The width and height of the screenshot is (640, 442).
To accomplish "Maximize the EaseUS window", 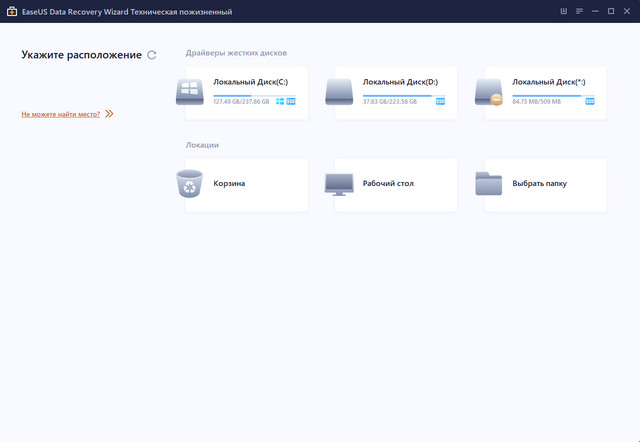I will [611, 11].
